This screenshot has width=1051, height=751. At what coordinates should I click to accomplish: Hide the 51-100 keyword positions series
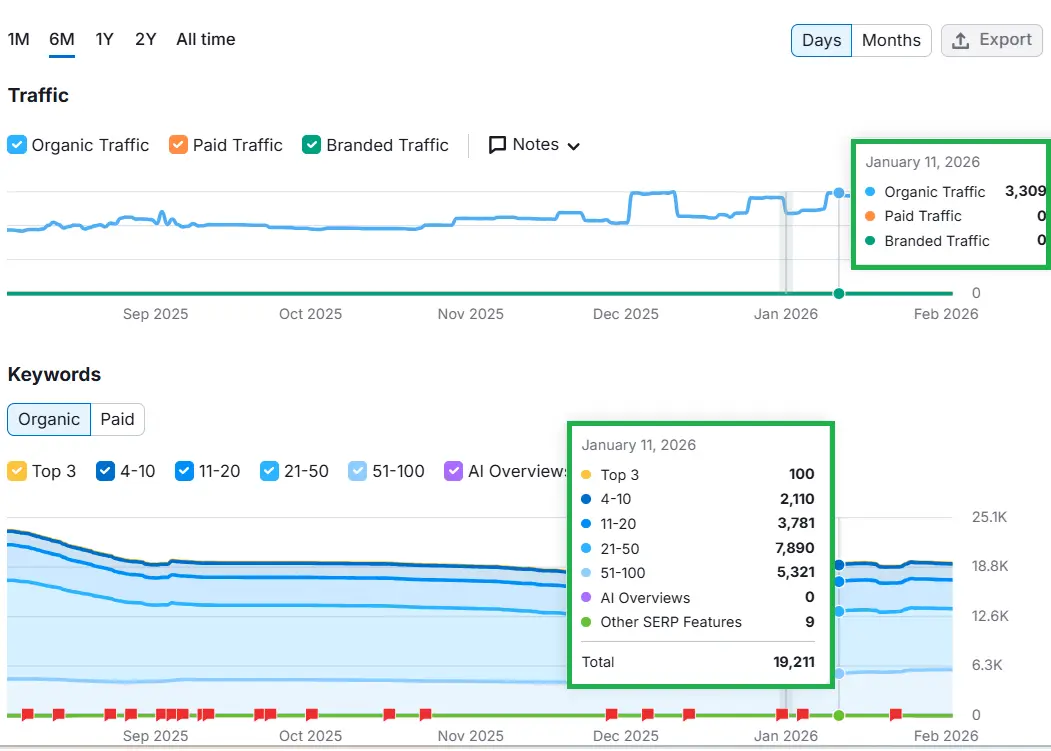tap(357, 471)
